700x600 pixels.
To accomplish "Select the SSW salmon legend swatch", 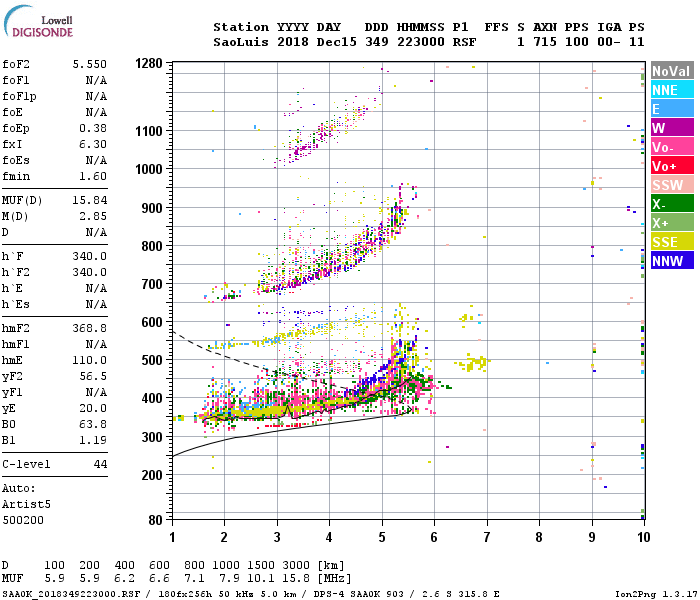I will coord(672,185).
